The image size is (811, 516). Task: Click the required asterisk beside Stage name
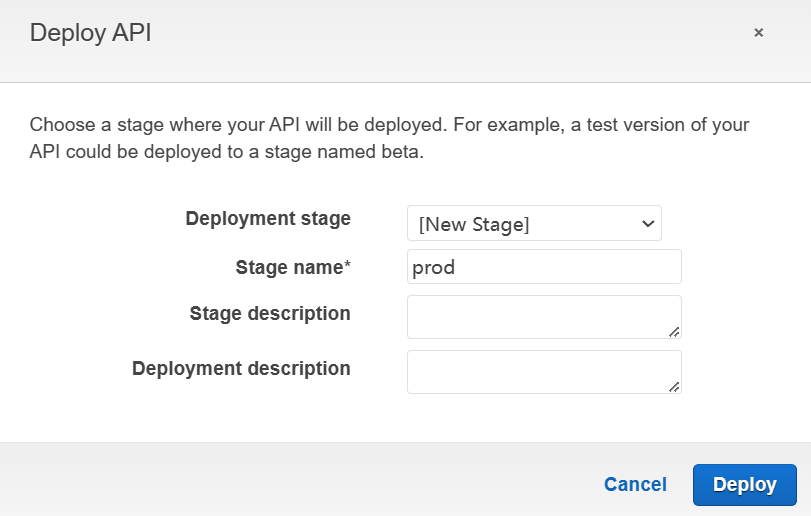tap(348, 266)
